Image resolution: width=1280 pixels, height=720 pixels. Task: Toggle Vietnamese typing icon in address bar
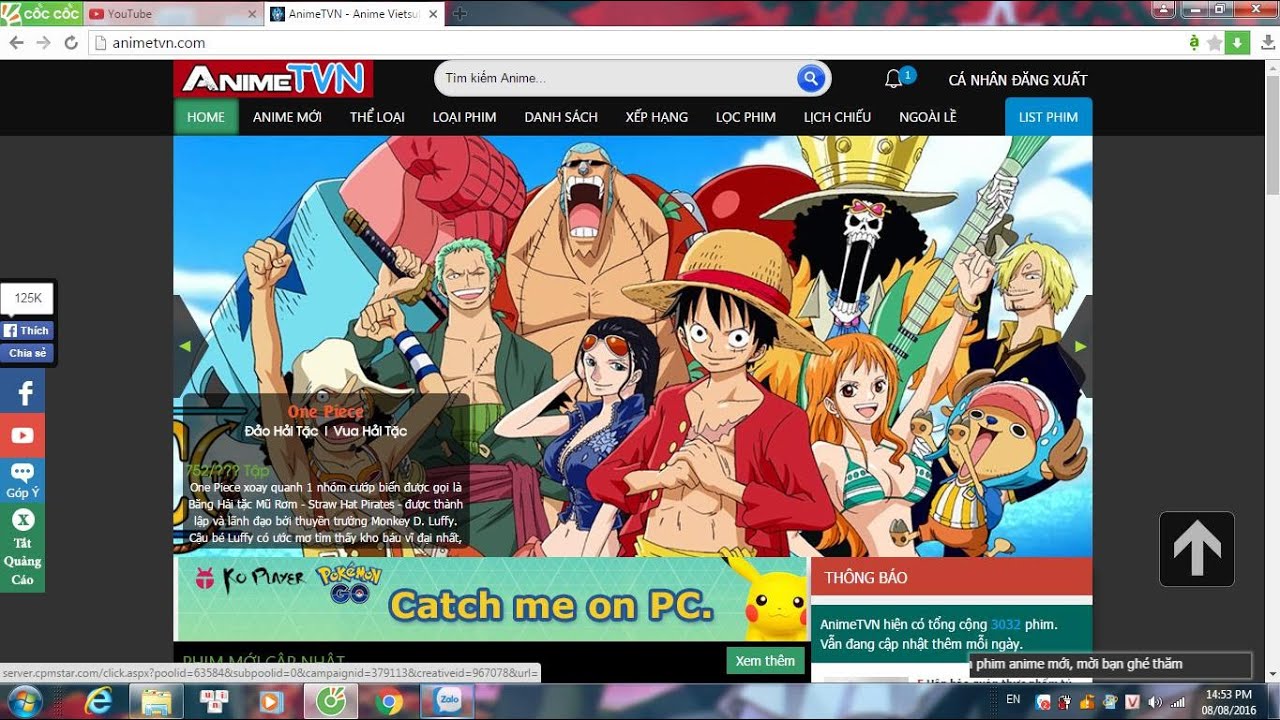pos(1194,43)
